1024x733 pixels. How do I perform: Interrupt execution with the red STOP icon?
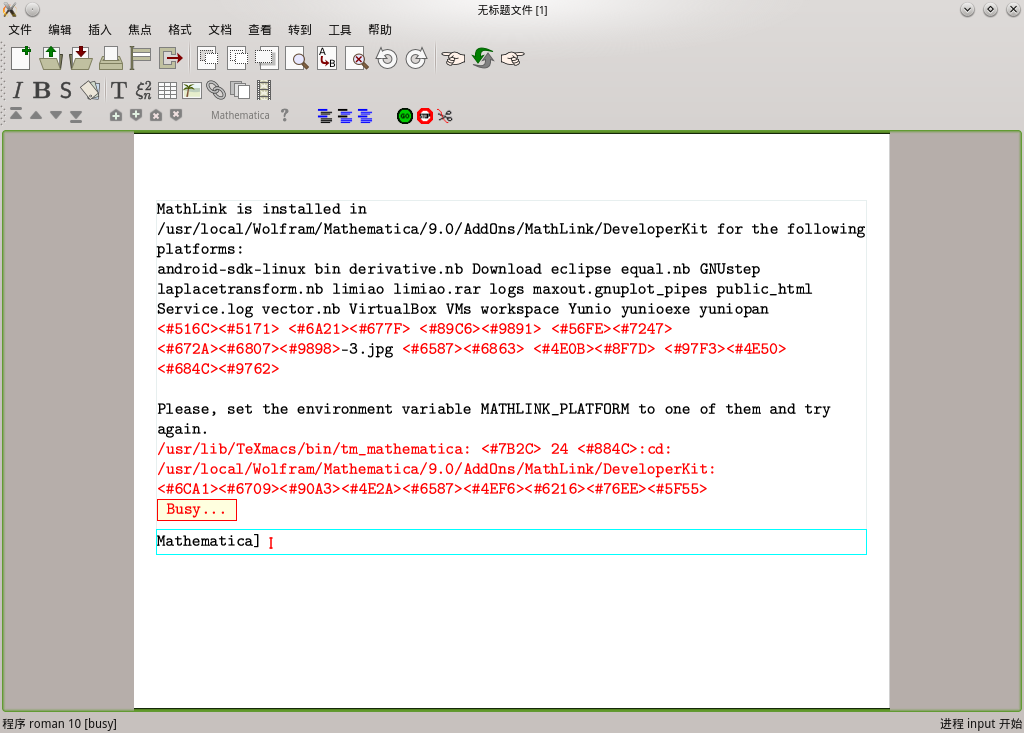pyautogui.click(x=425, y=116)
